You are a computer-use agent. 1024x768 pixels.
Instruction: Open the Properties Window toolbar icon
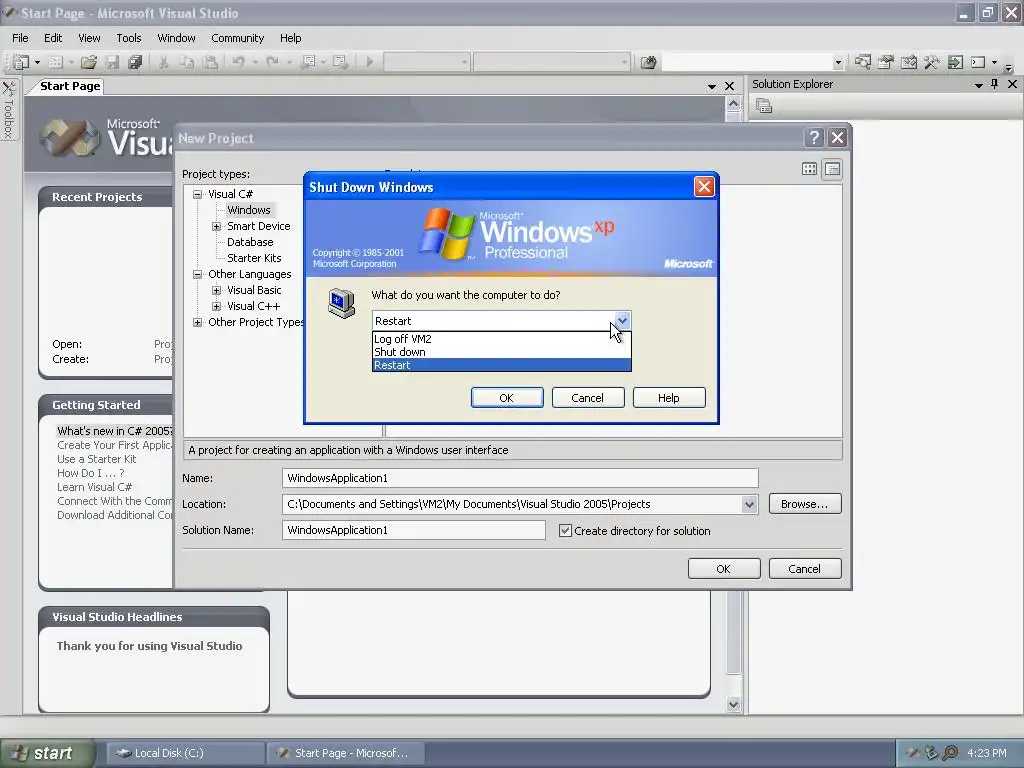pos(886,62)
